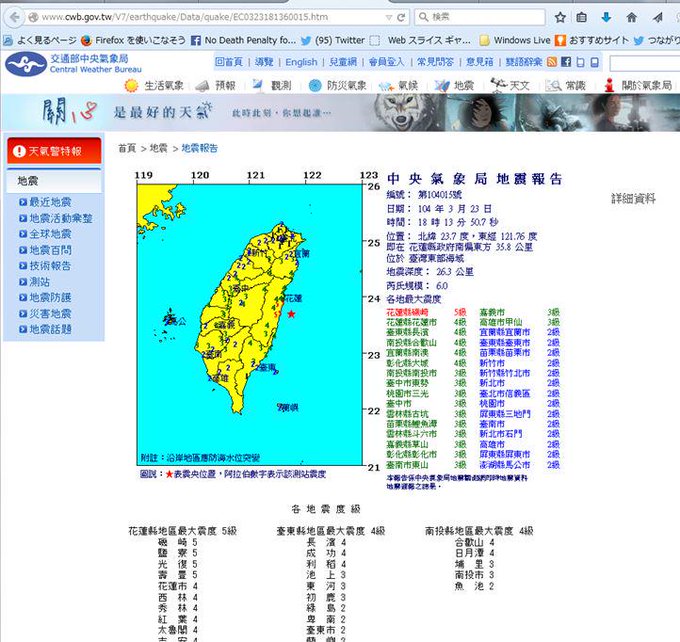Click the 詳細資料 details link
Image resolution: width=680 pixels, height=642 pixels.
[x=633, y=199]
